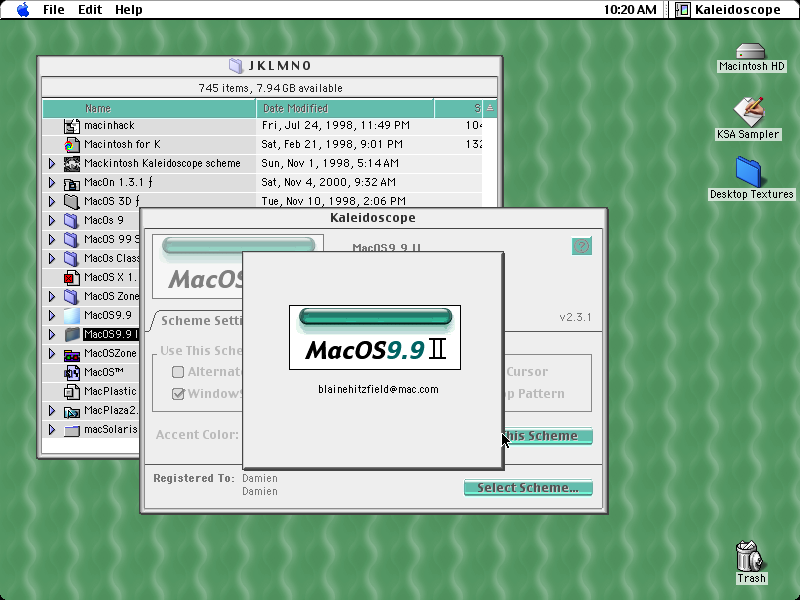Expand the macSolaris folder triangle

(52, 430)
